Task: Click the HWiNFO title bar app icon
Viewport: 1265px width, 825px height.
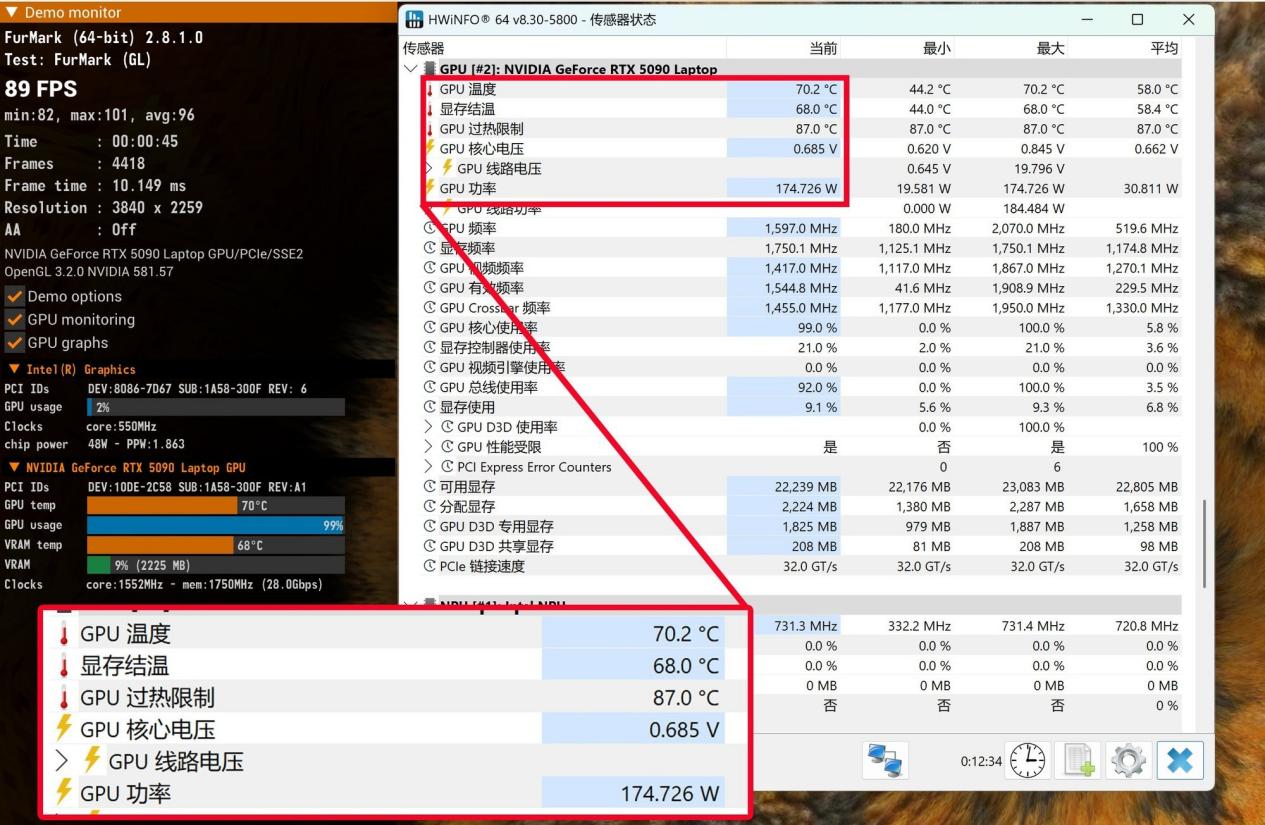Action: [415, 20]
